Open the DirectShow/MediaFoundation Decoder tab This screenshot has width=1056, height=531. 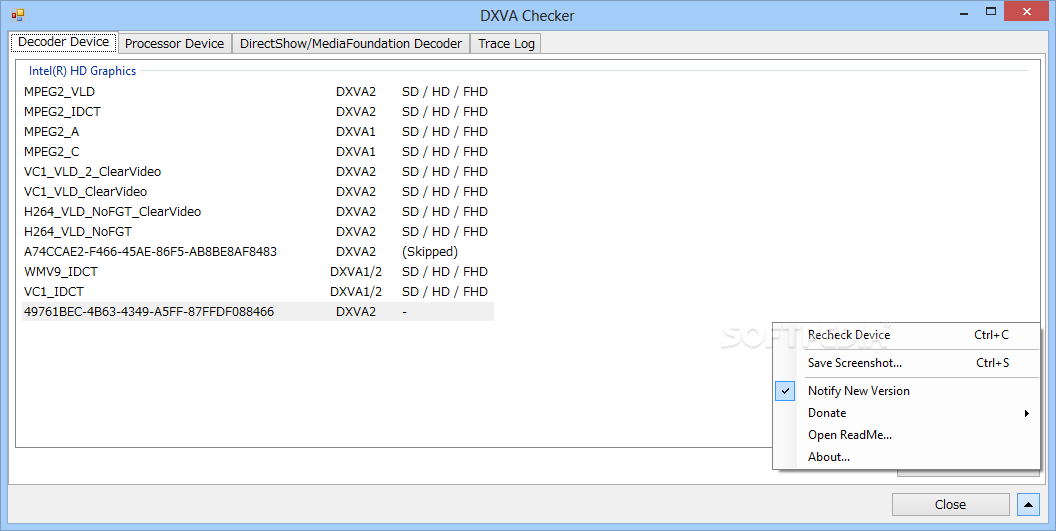coord(351,44)
